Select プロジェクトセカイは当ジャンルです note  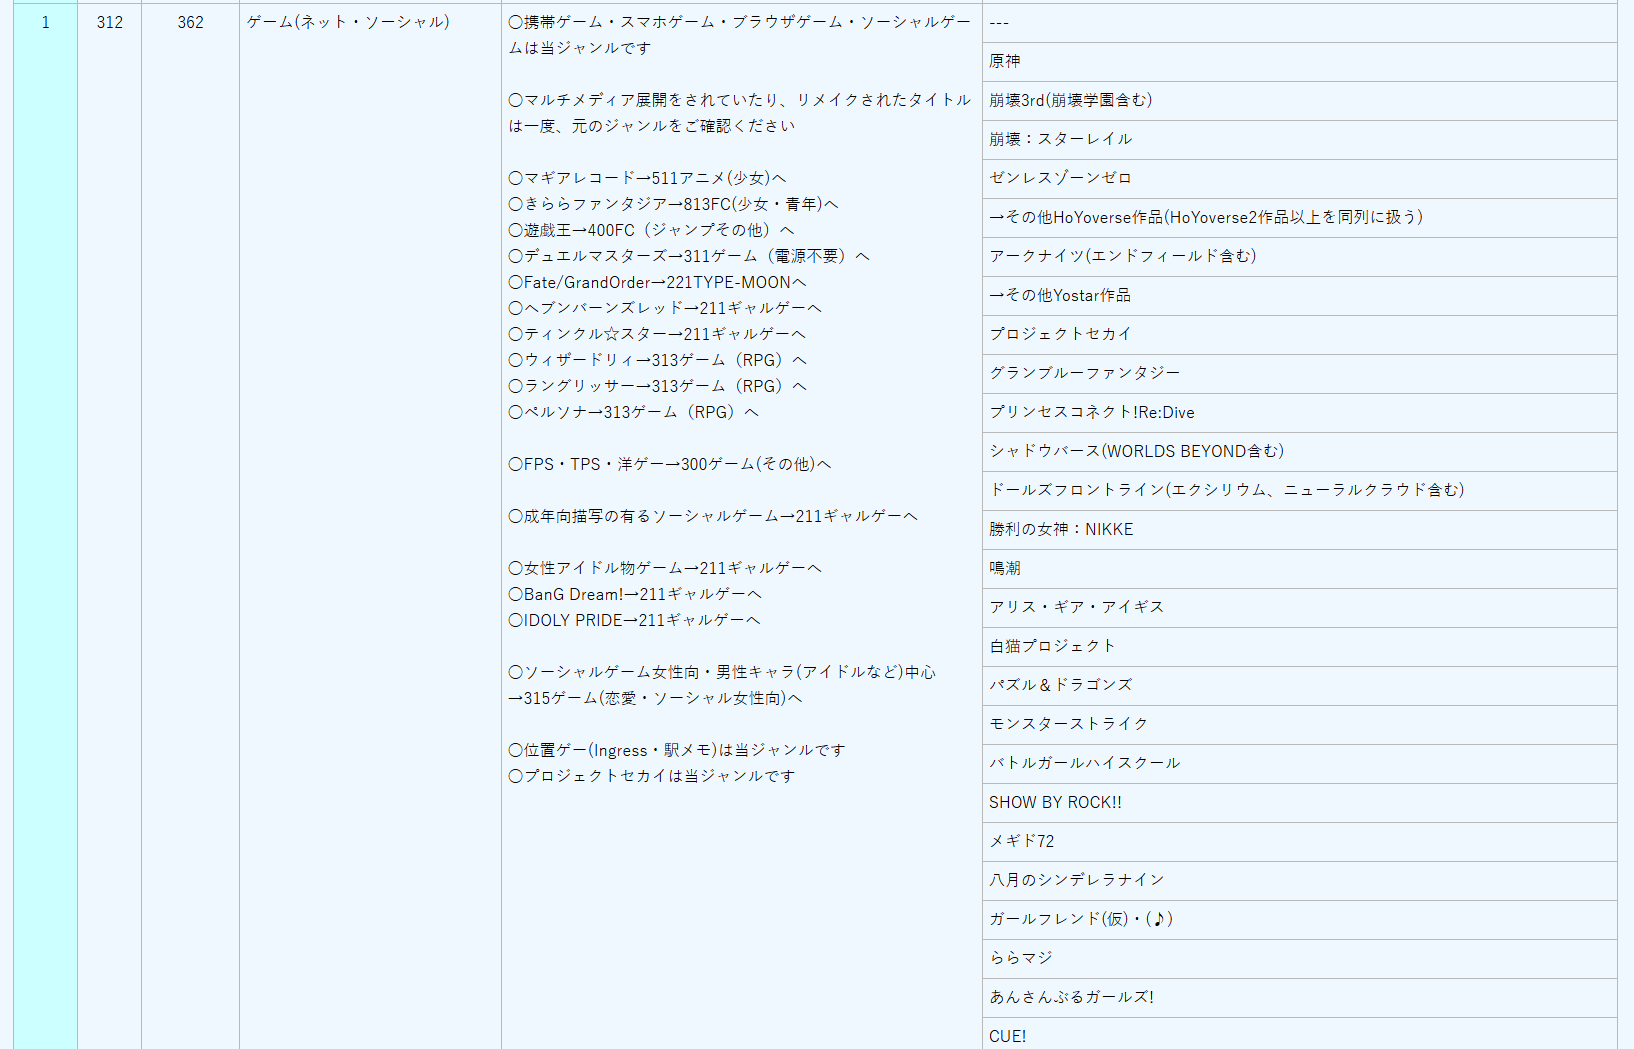pos(652,776)
